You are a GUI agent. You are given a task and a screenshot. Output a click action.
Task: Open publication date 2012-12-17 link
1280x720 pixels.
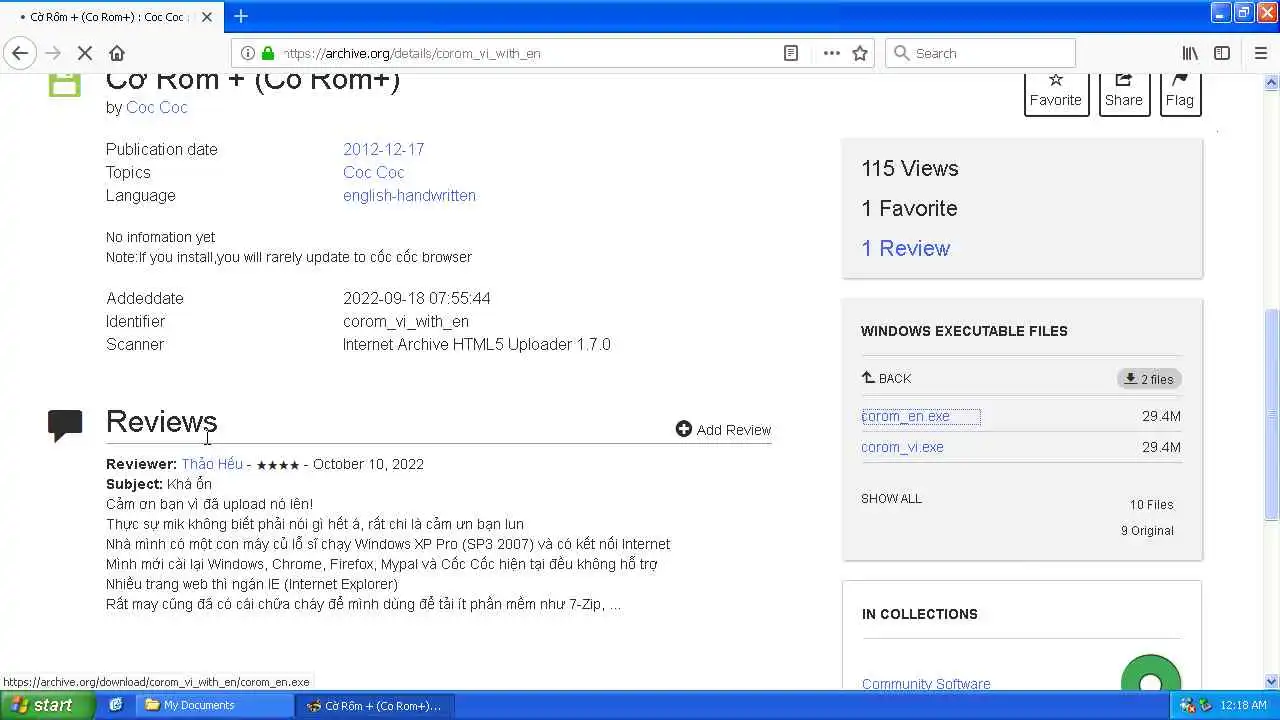(x=384, y=149)
